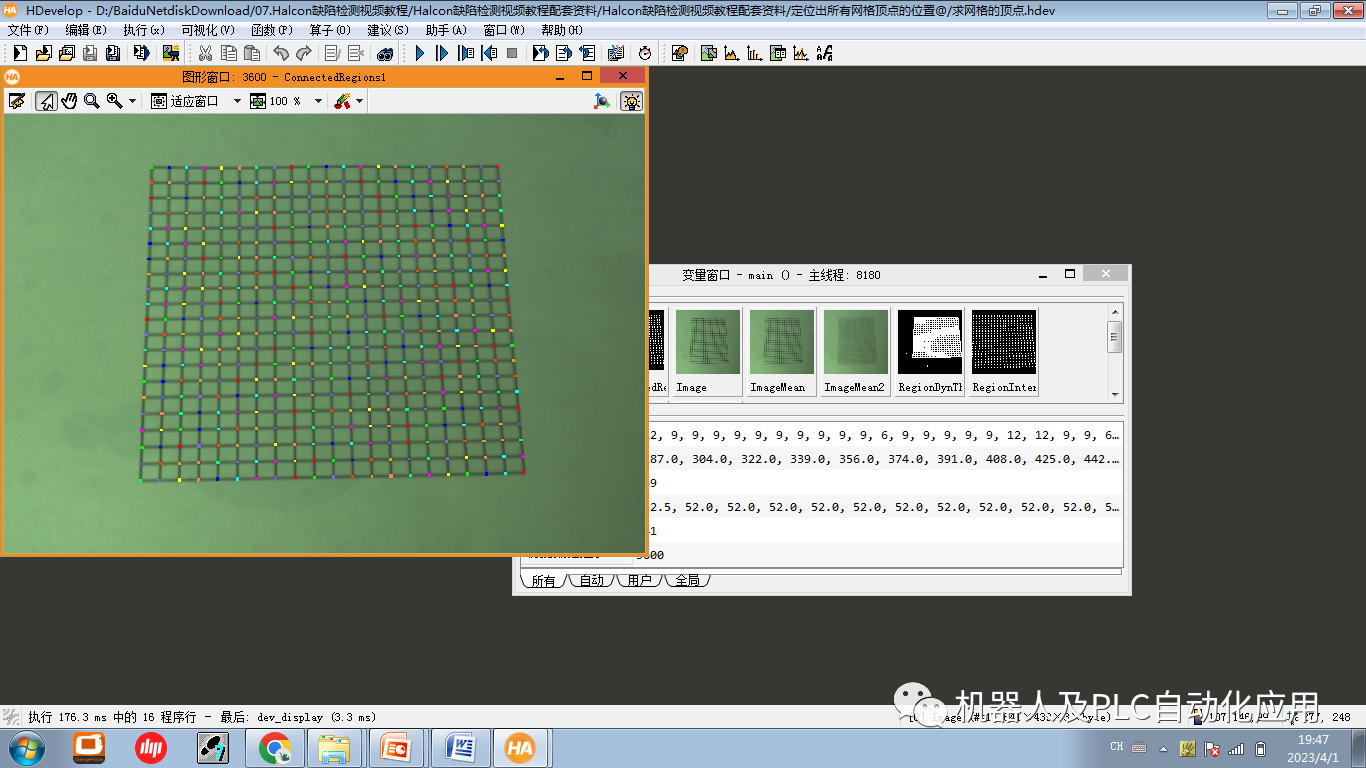Click the Paste clipboard icon
The image size is (1366, 768).
click(252, 52)
